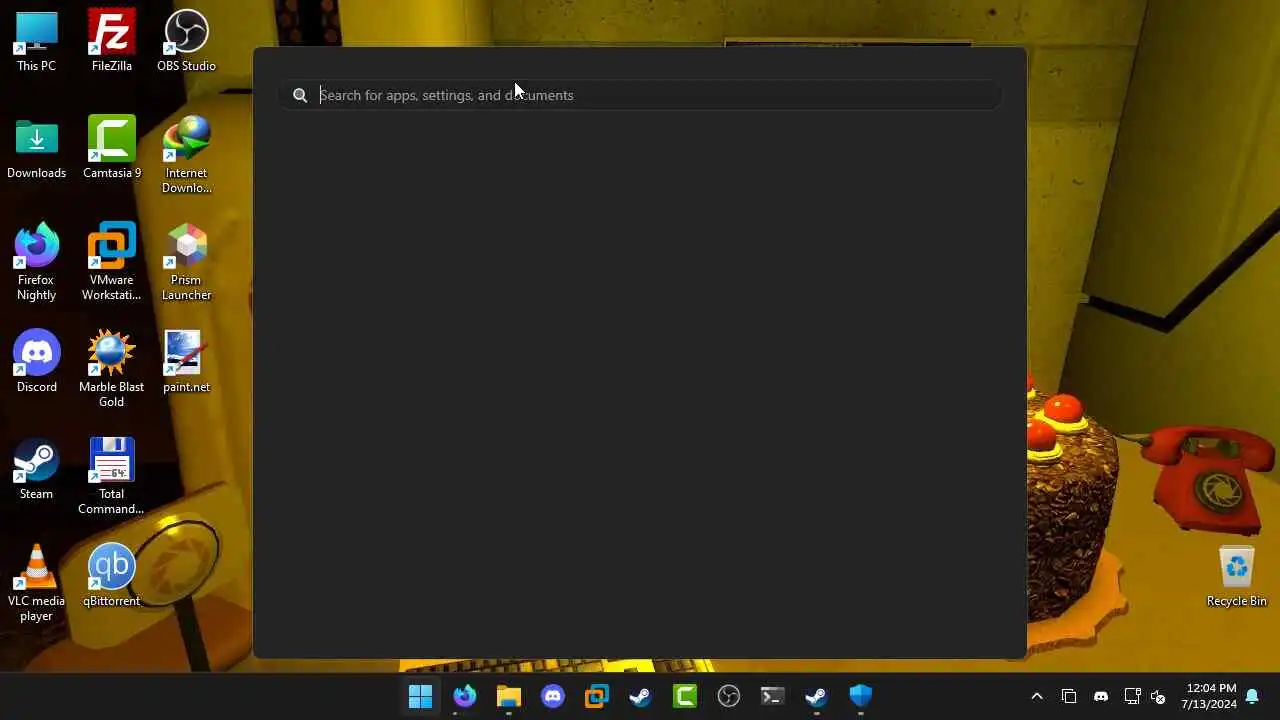Screen dimensions: 1280x720
Task: Click the search field for apps and settings
Action: (x=640, y=95)
